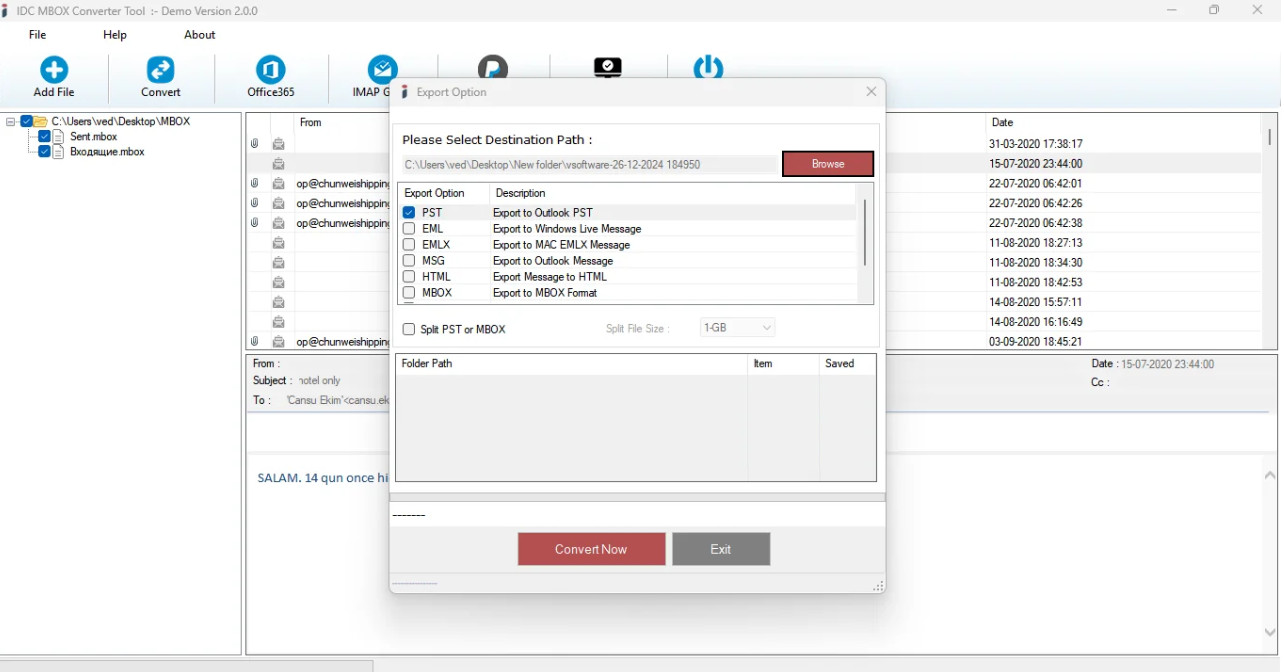Open the File menu
This screenshot has height=672, width=1284.
[38, 35]
